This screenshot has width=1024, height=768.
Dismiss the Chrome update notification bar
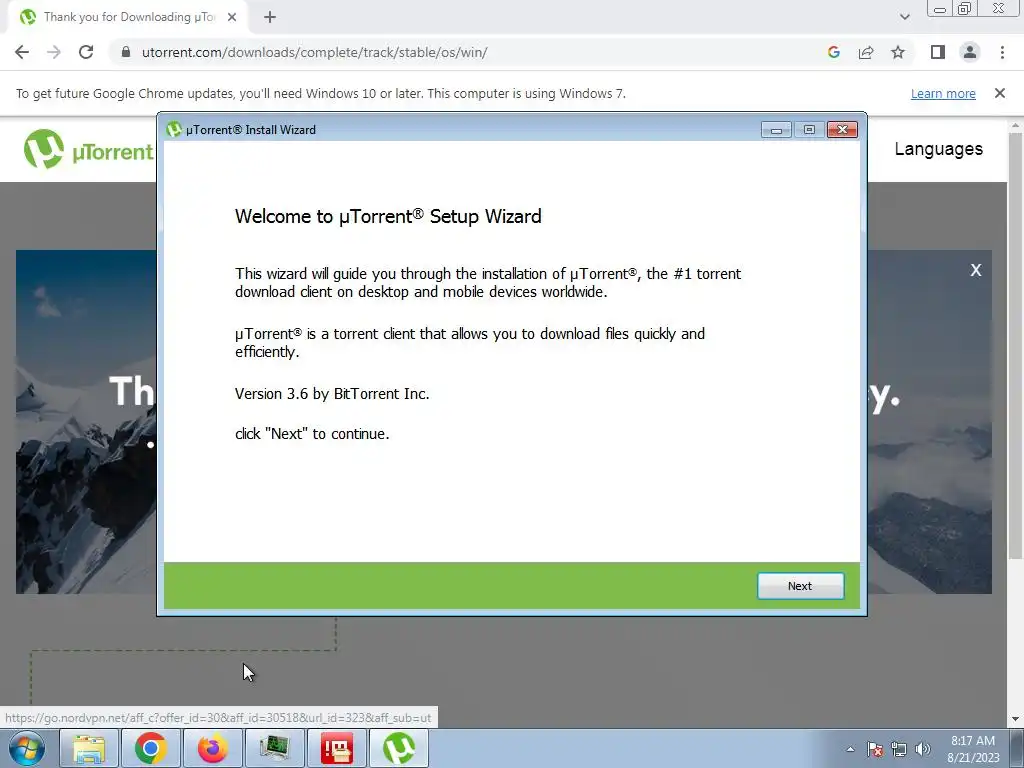(999, 93)
